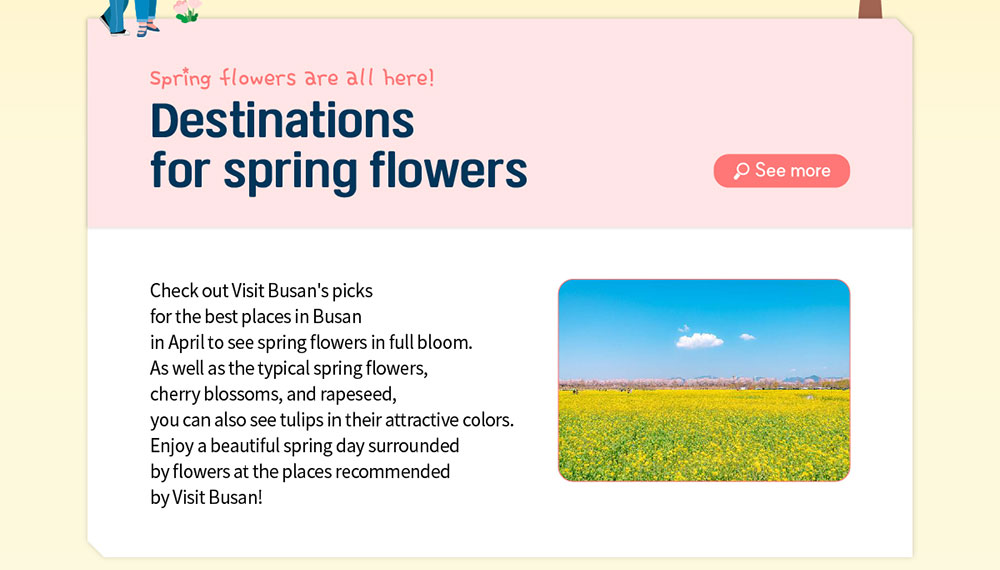
Task: Click the text 'Check out Visit Busan's picks'
Action: [261, 291]
